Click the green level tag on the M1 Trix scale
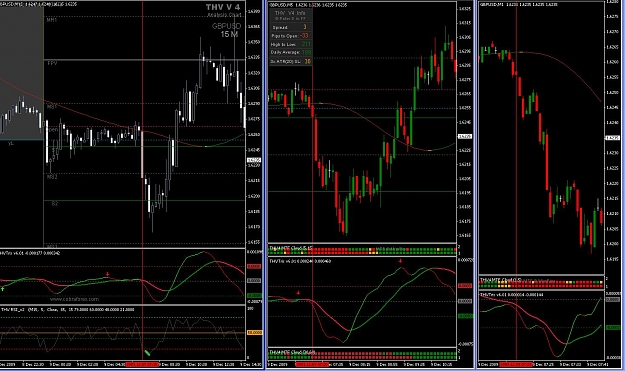Screen dimensions: 625x371 click(x=613, y=327)
